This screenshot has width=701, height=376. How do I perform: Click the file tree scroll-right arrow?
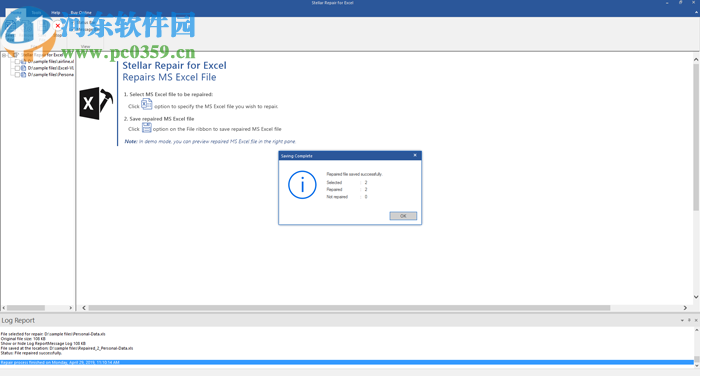(71, 308)
